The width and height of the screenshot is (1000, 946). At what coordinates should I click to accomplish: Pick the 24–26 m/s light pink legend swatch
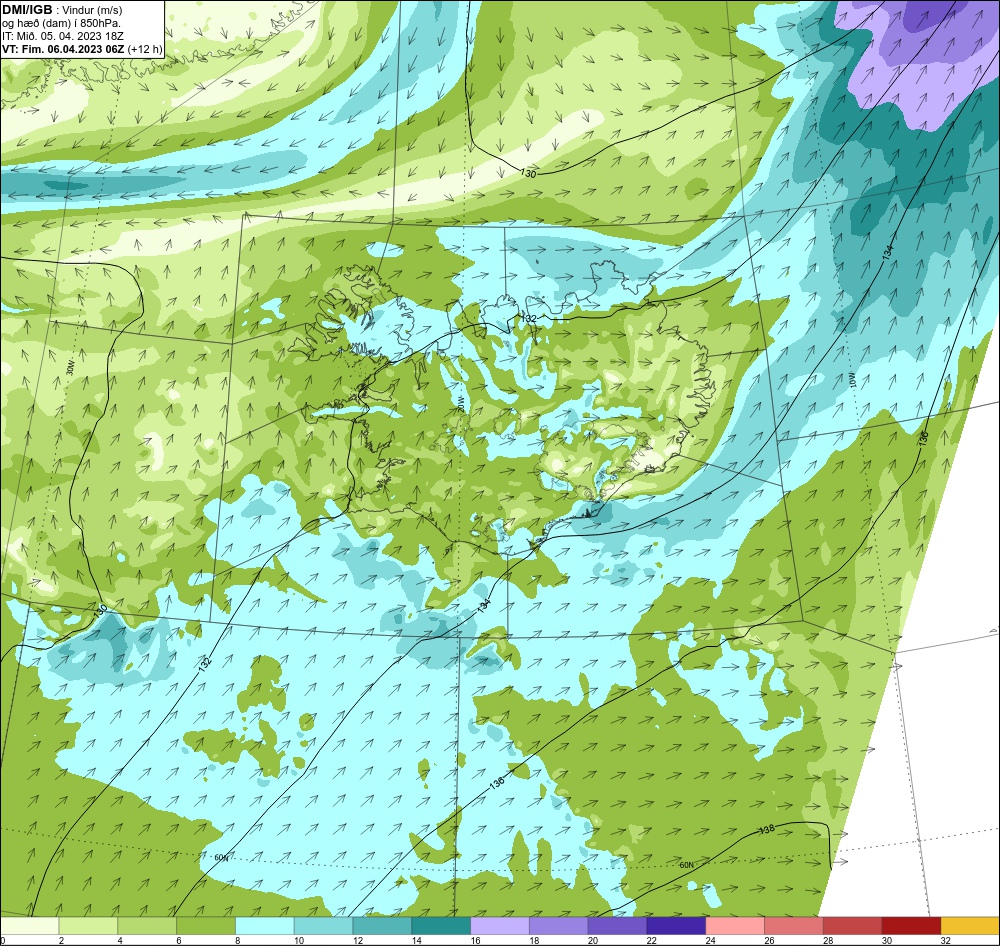(x=735, y=926)
